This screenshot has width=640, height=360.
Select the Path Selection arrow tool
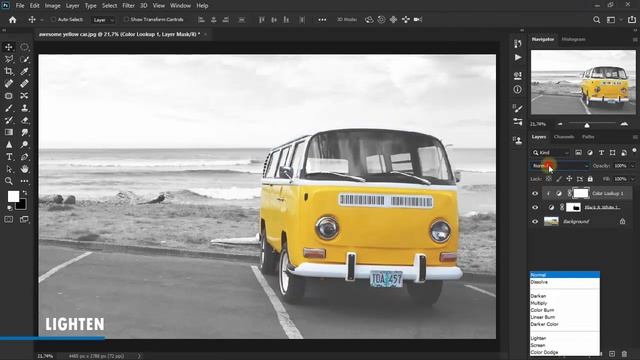[x=9, y=169]
